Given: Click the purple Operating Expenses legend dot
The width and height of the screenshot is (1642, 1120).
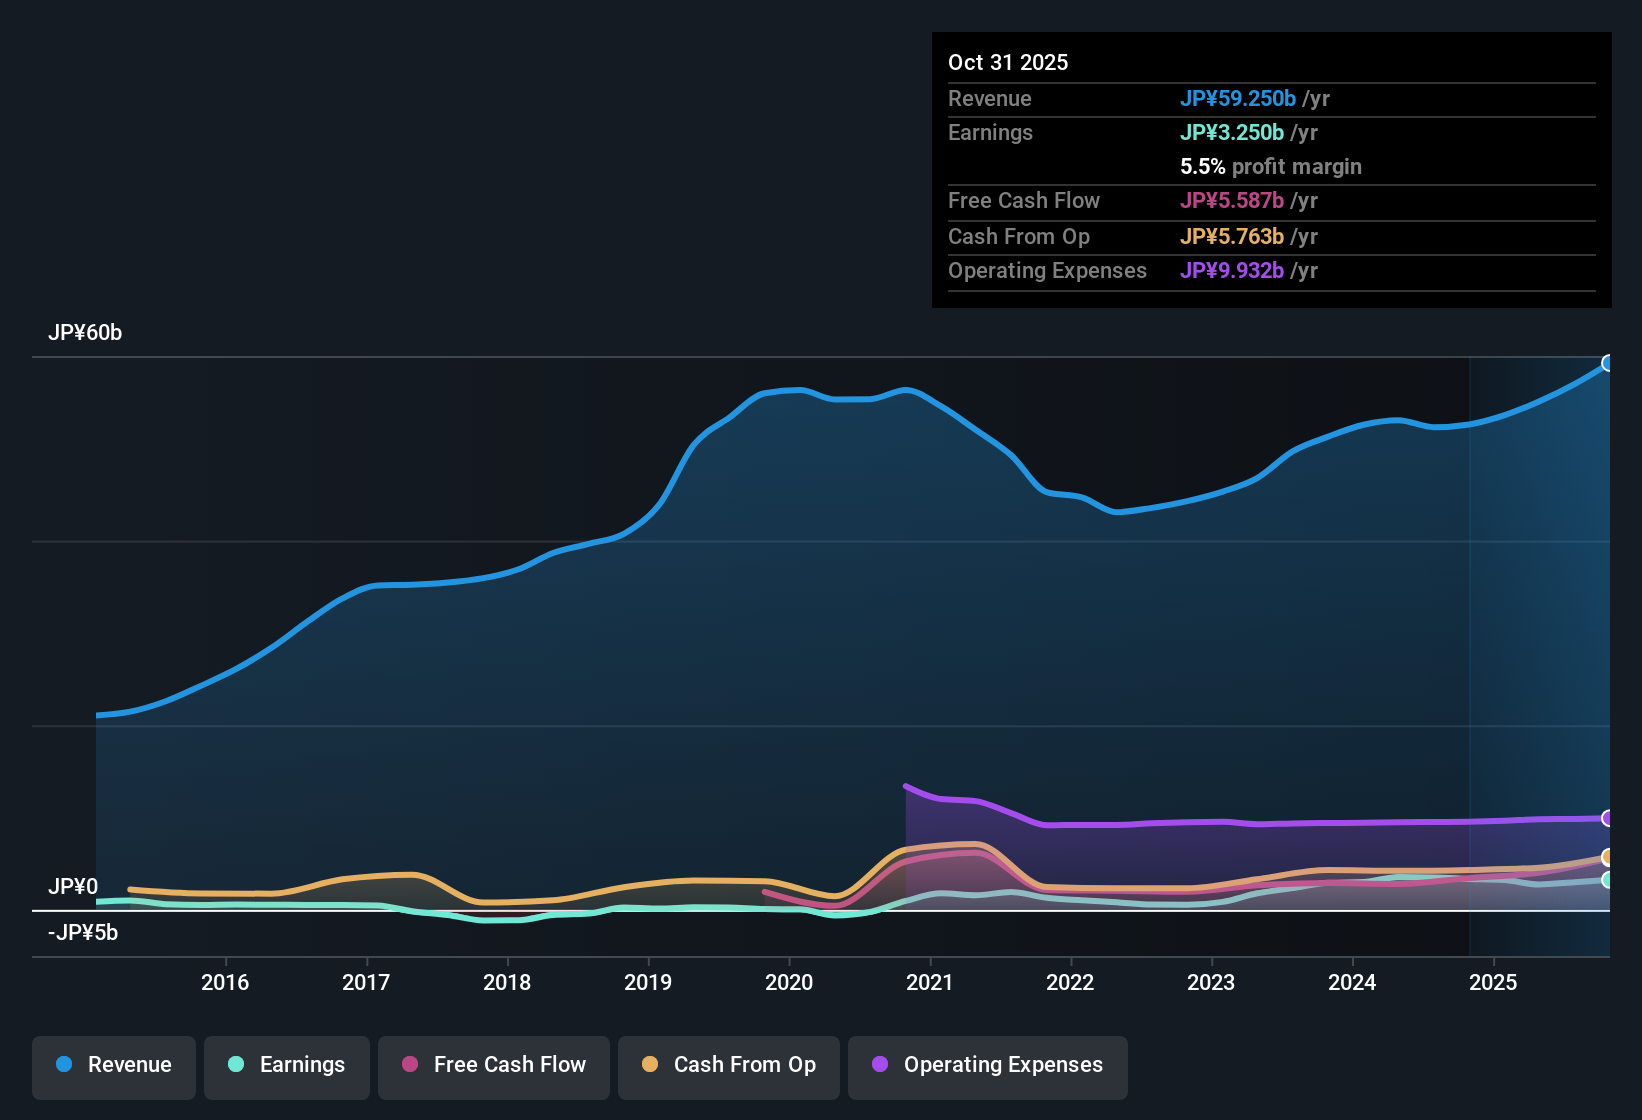Looking at the screenshot, I should 880,1066.
